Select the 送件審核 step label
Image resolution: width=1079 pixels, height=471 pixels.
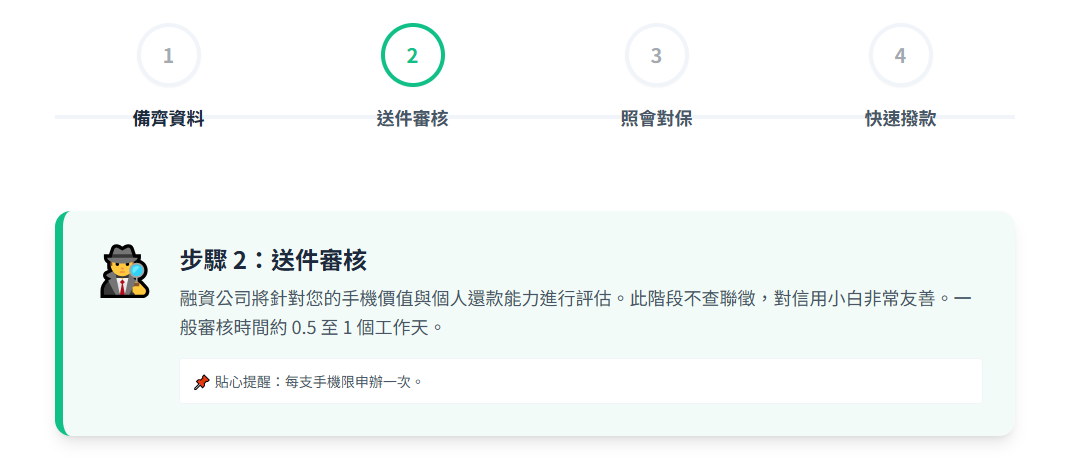[412, 119]
